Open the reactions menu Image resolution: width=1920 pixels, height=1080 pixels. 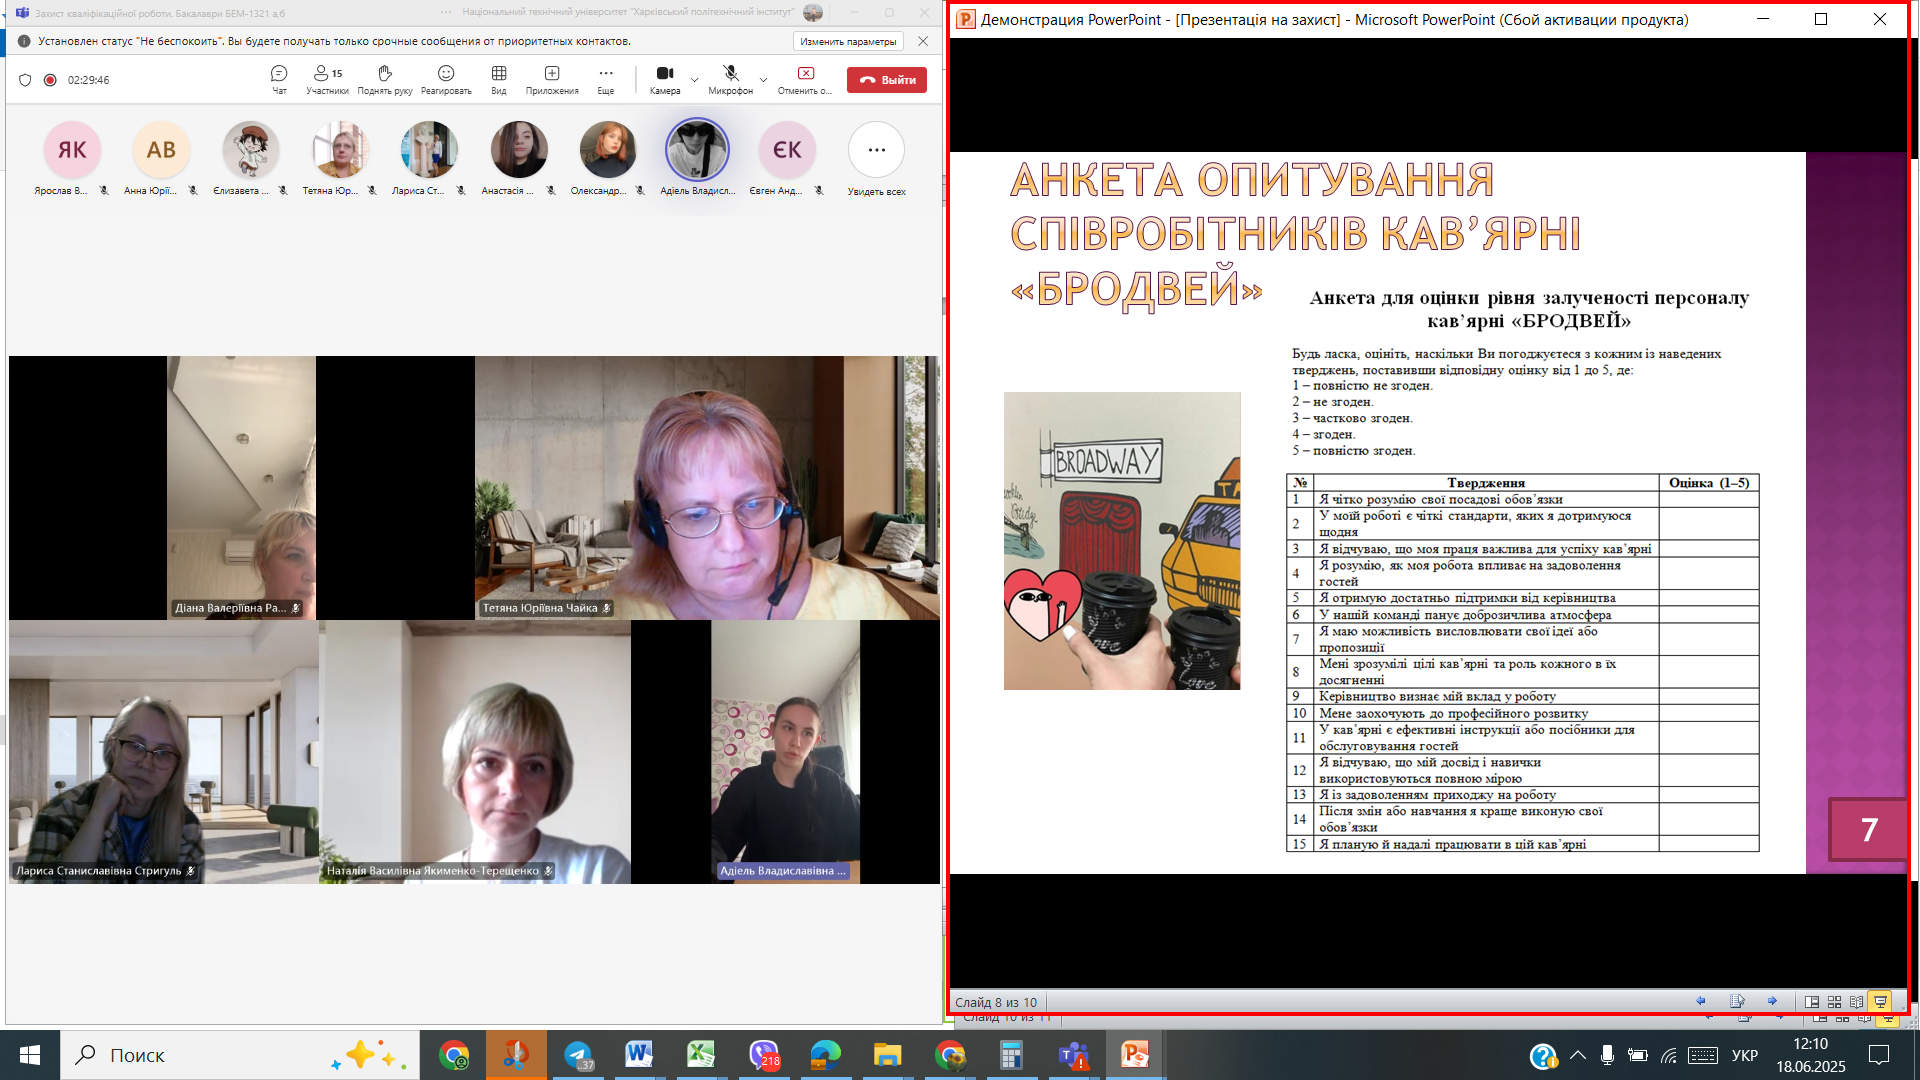(x=446, y=79)
